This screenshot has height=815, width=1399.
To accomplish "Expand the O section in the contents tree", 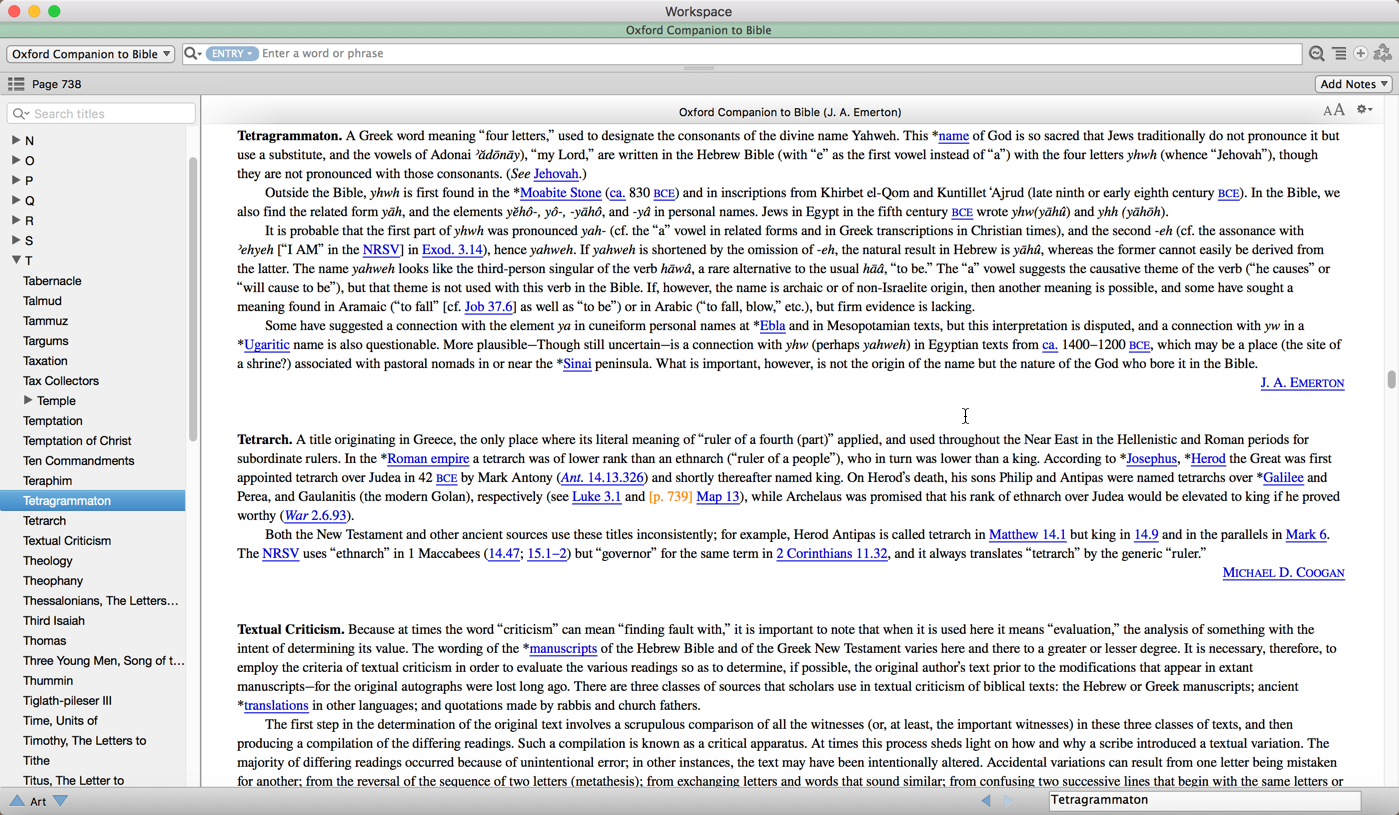I will (x=16, y=160).
